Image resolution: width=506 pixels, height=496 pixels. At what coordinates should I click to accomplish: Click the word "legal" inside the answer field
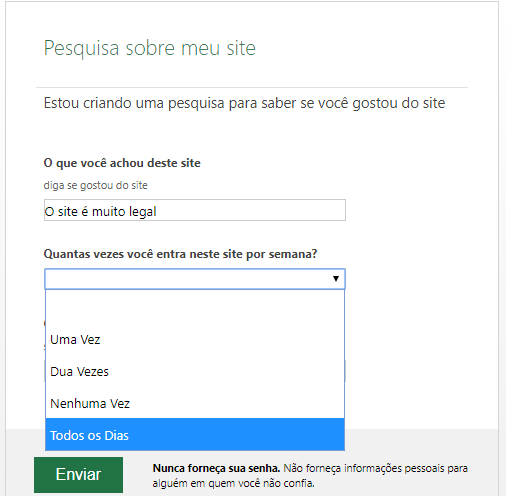click(143, 212)
